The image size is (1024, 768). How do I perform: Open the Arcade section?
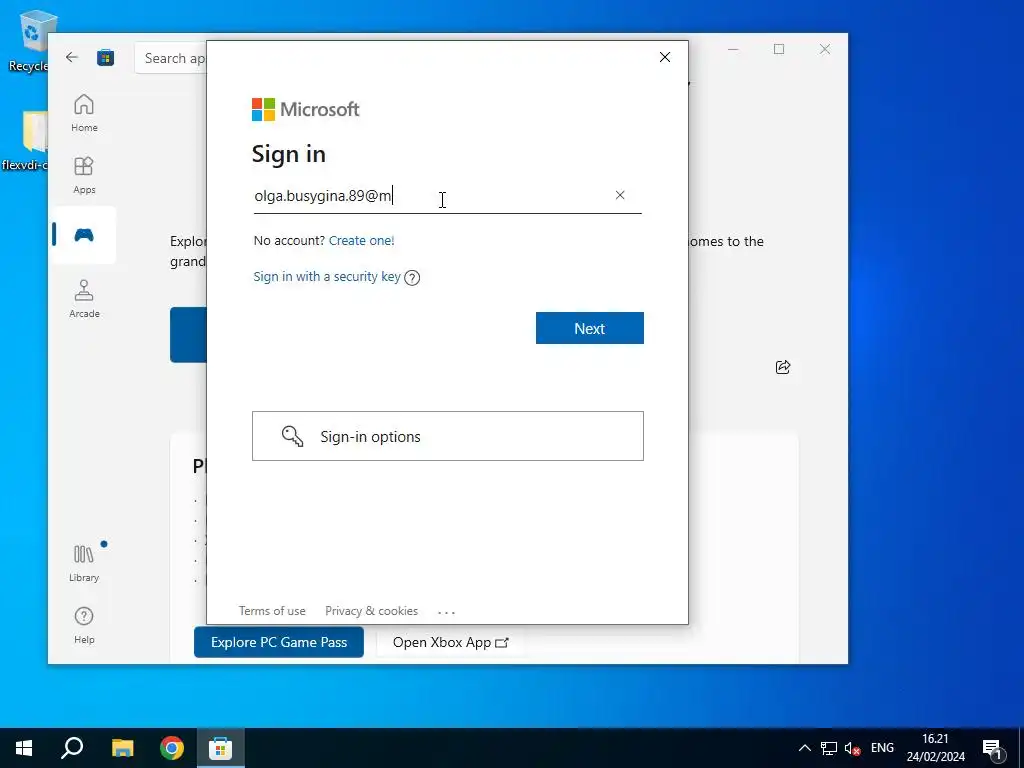coord(84,299)
